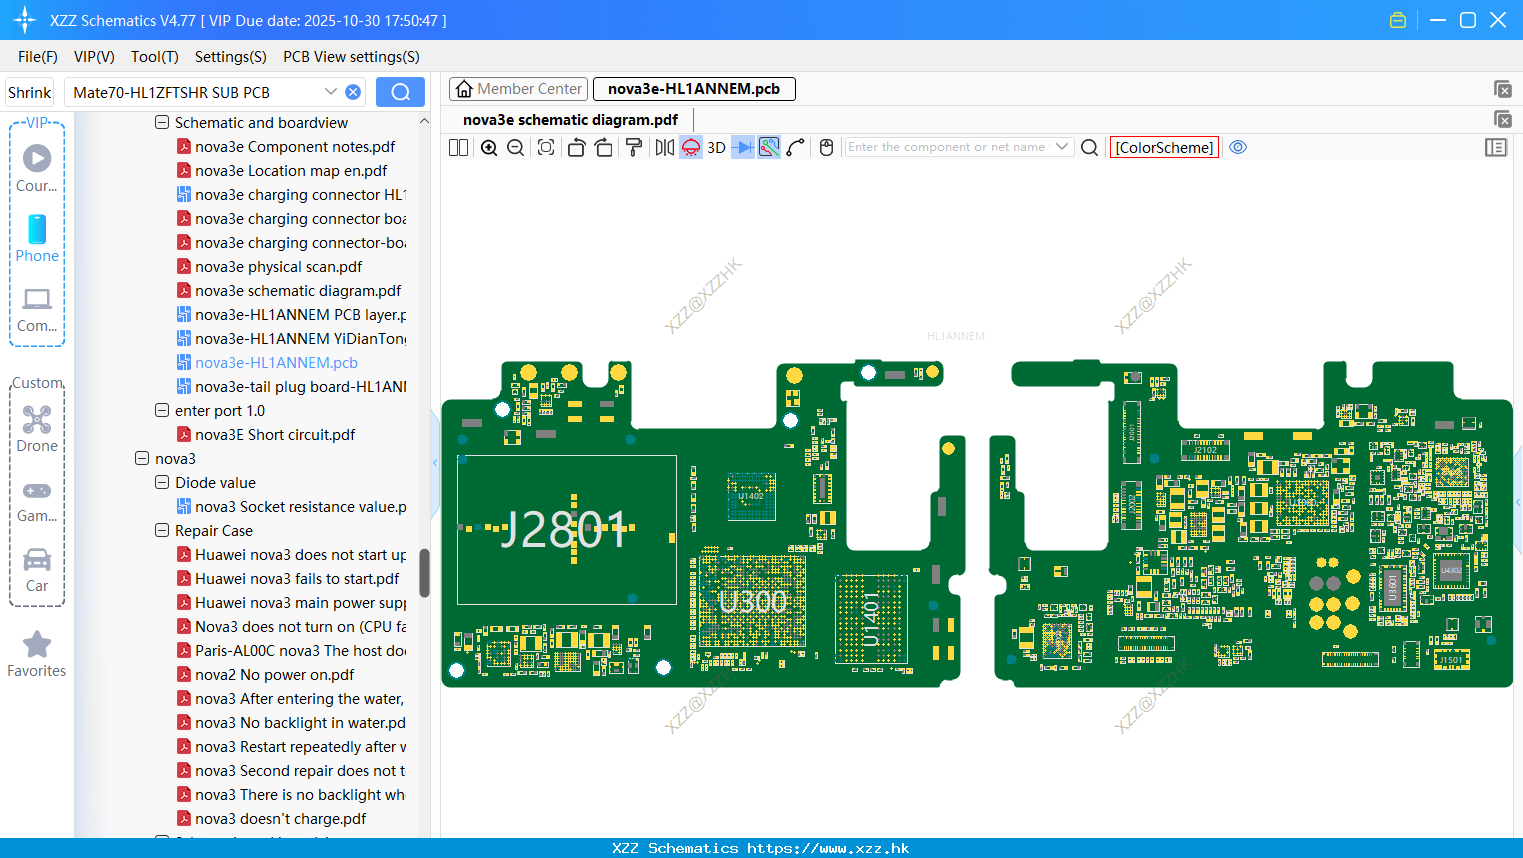Select the U300 chip on the board
The height and width of the screenshot is (858, 1523).
752,601
